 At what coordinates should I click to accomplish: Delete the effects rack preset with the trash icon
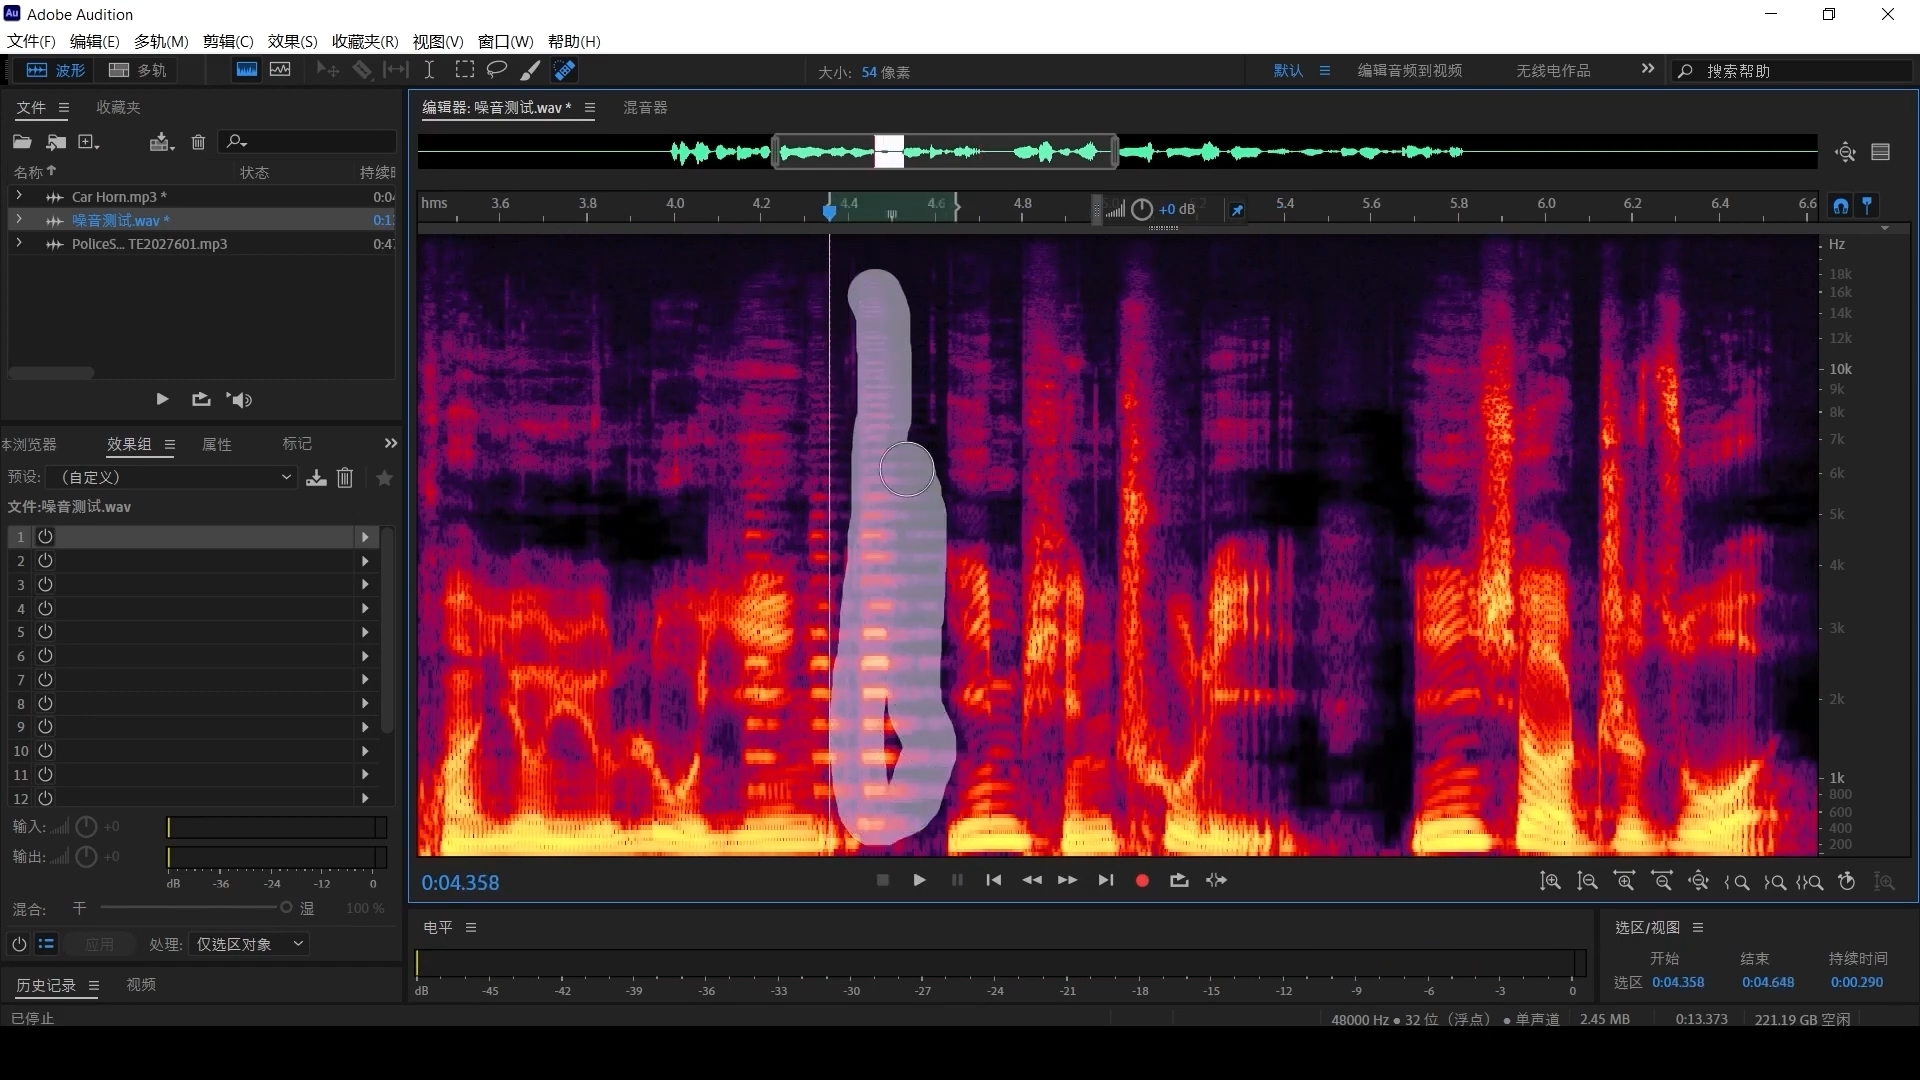(x=345, y=478)
